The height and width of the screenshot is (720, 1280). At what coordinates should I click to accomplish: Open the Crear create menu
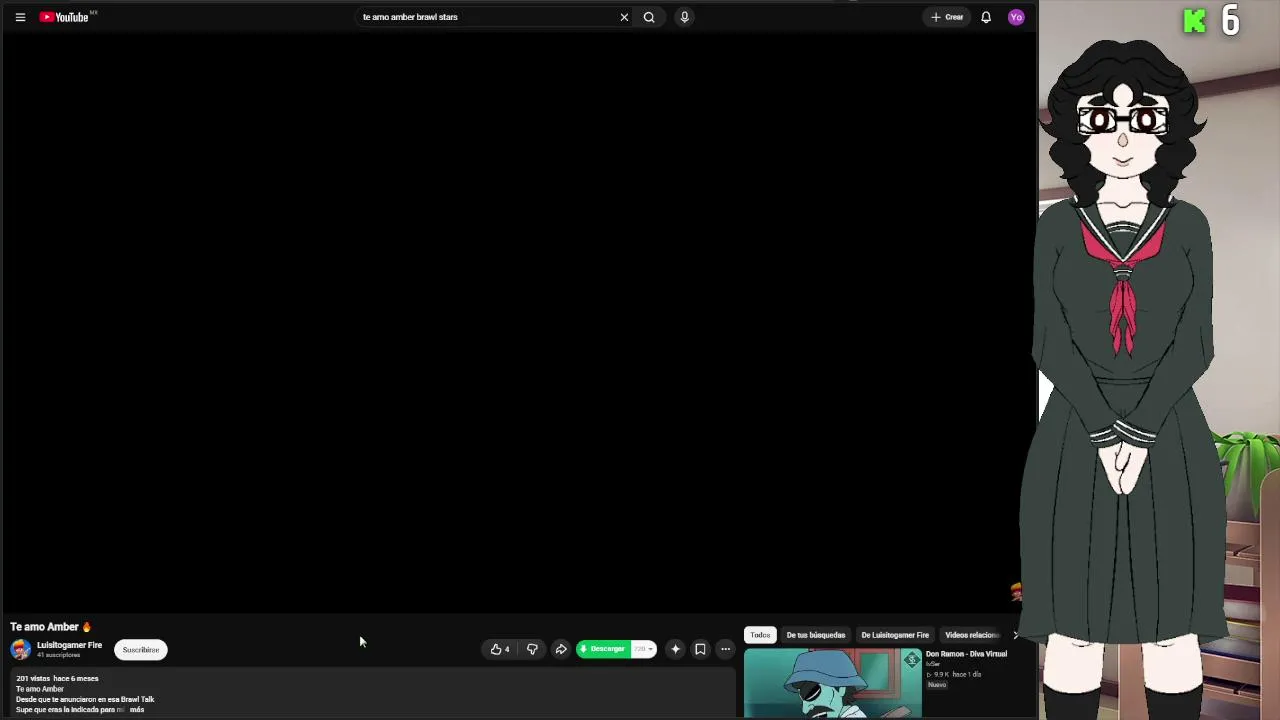tap(947, 17)
